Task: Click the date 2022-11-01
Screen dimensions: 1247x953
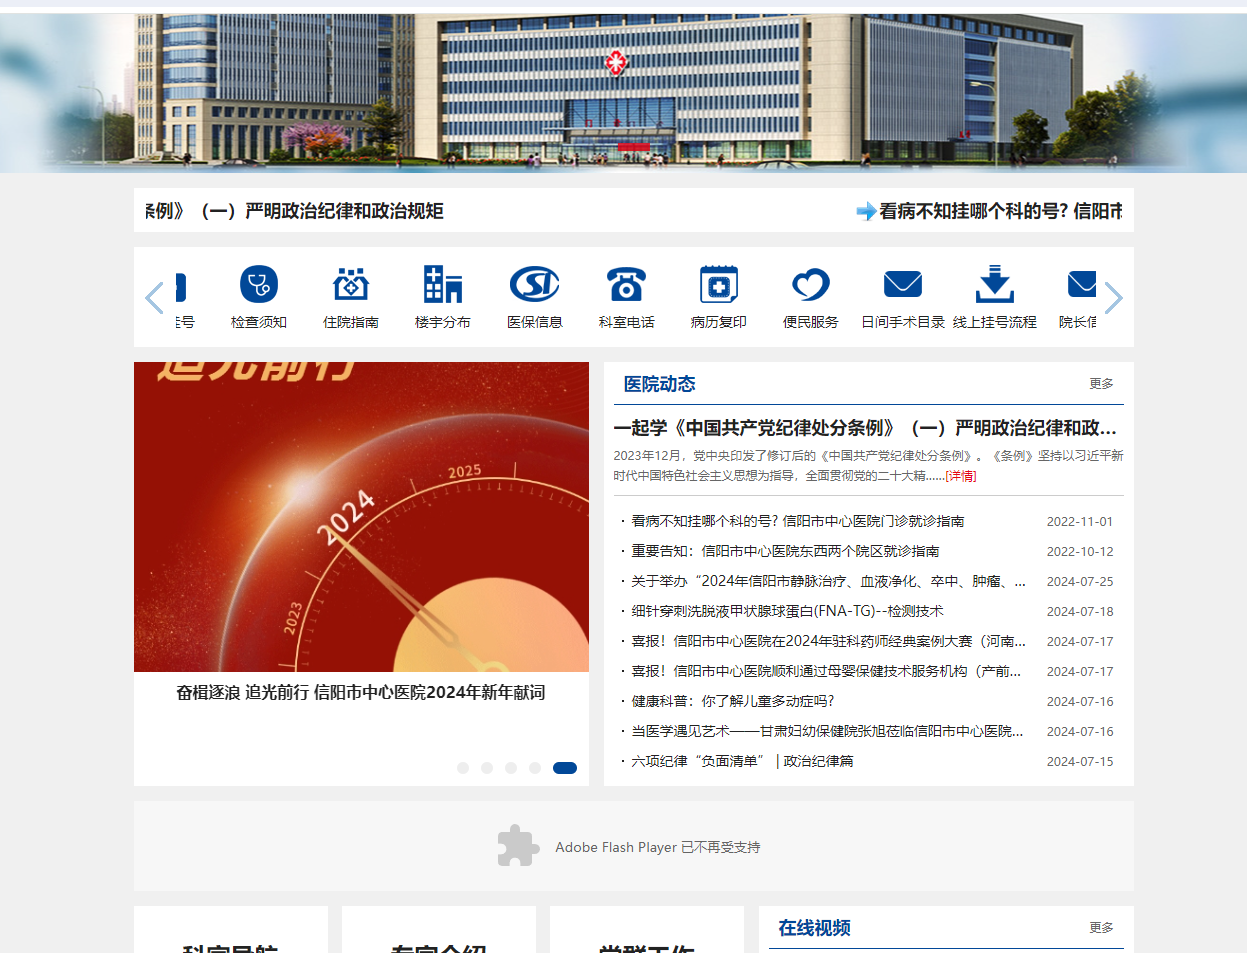Action: point(1080,521)
